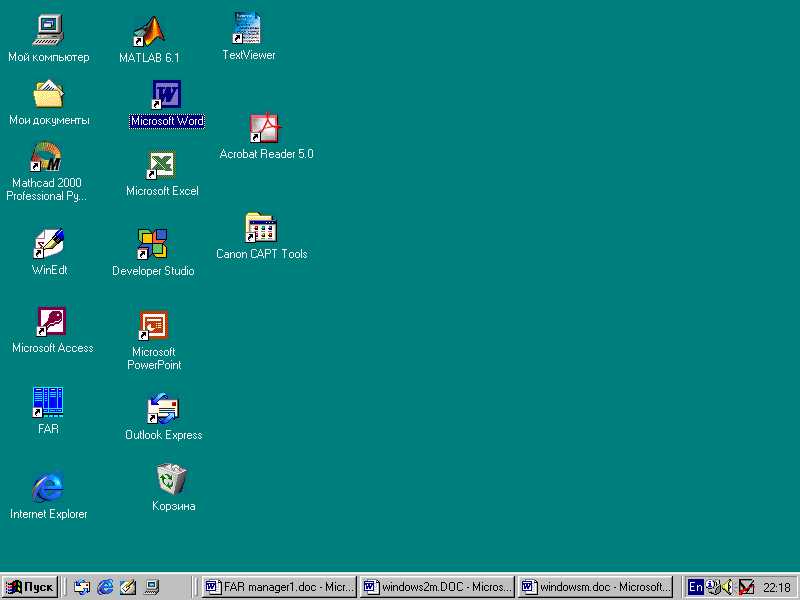Open the Пуск start menu button
The width and height of the screenshot is (800, 600).
[x=30, y=587]
